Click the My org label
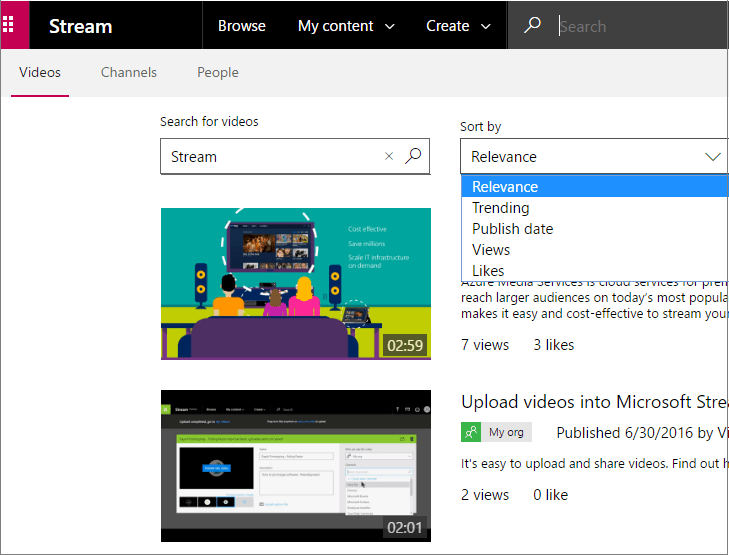This screenshot has height=555, width=729. tap(506, 432)
